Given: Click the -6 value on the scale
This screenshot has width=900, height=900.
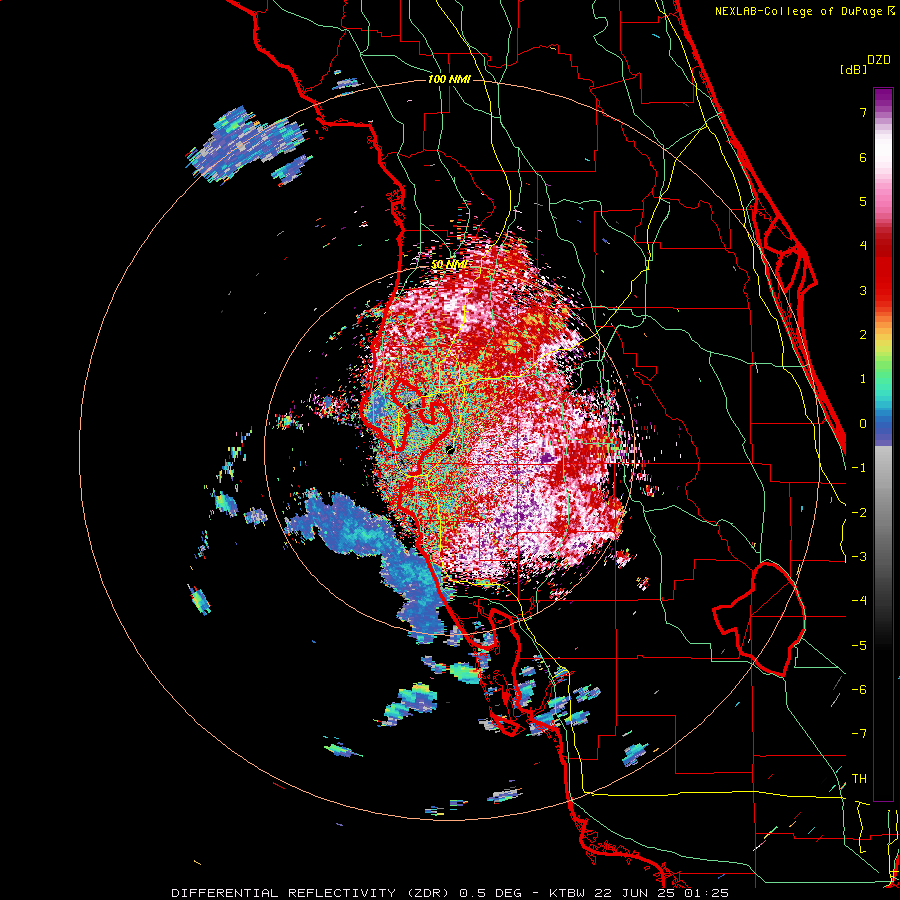Looking at the screenshot, I should tap(859, 690).
